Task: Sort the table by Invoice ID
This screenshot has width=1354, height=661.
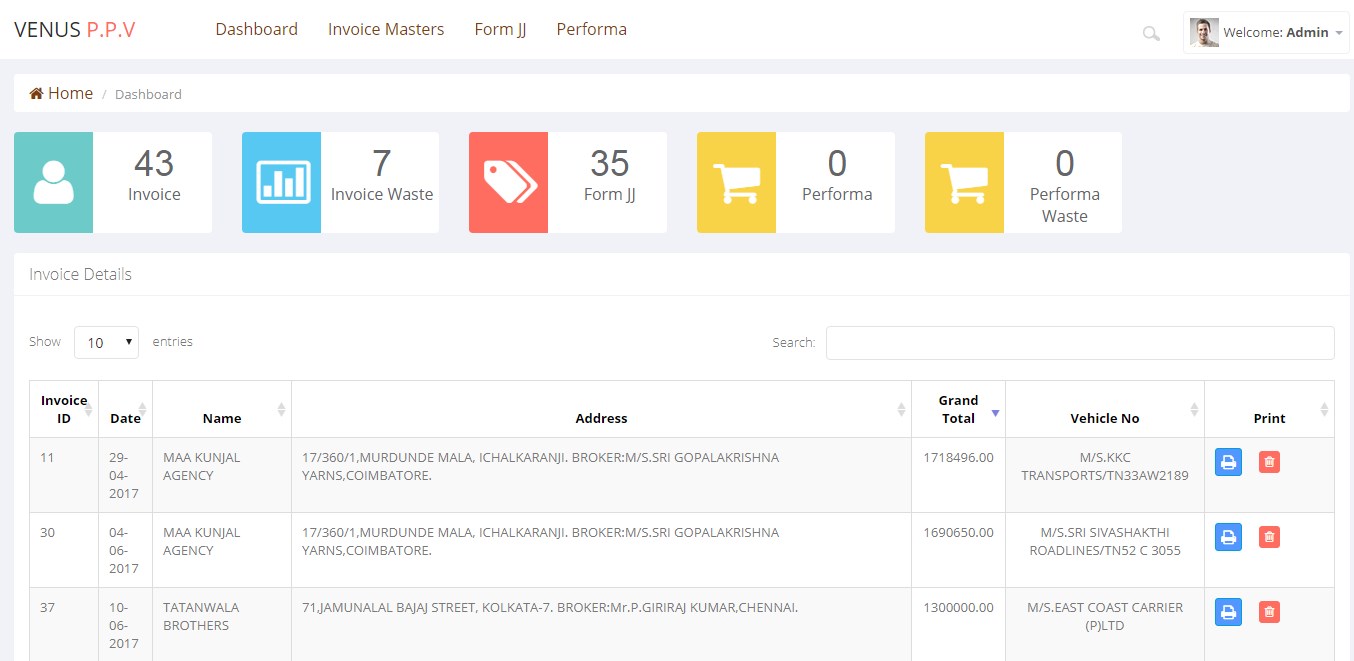Action: coord(64,409)
